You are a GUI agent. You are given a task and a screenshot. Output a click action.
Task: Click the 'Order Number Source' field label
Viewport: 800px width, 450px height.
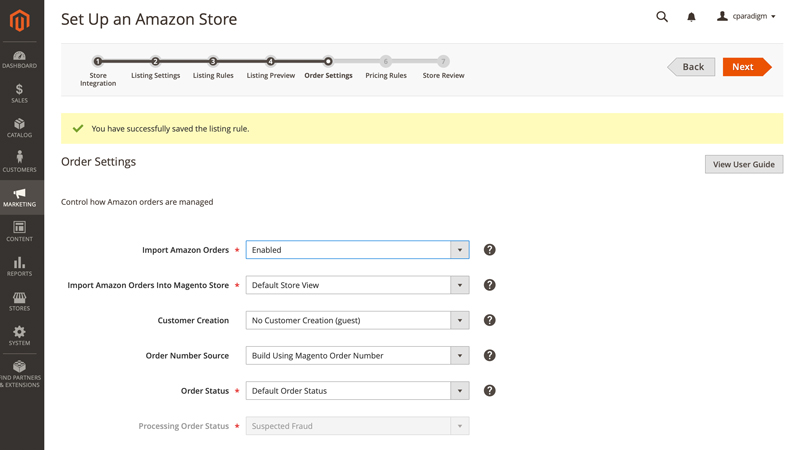[x=187, y=356]
